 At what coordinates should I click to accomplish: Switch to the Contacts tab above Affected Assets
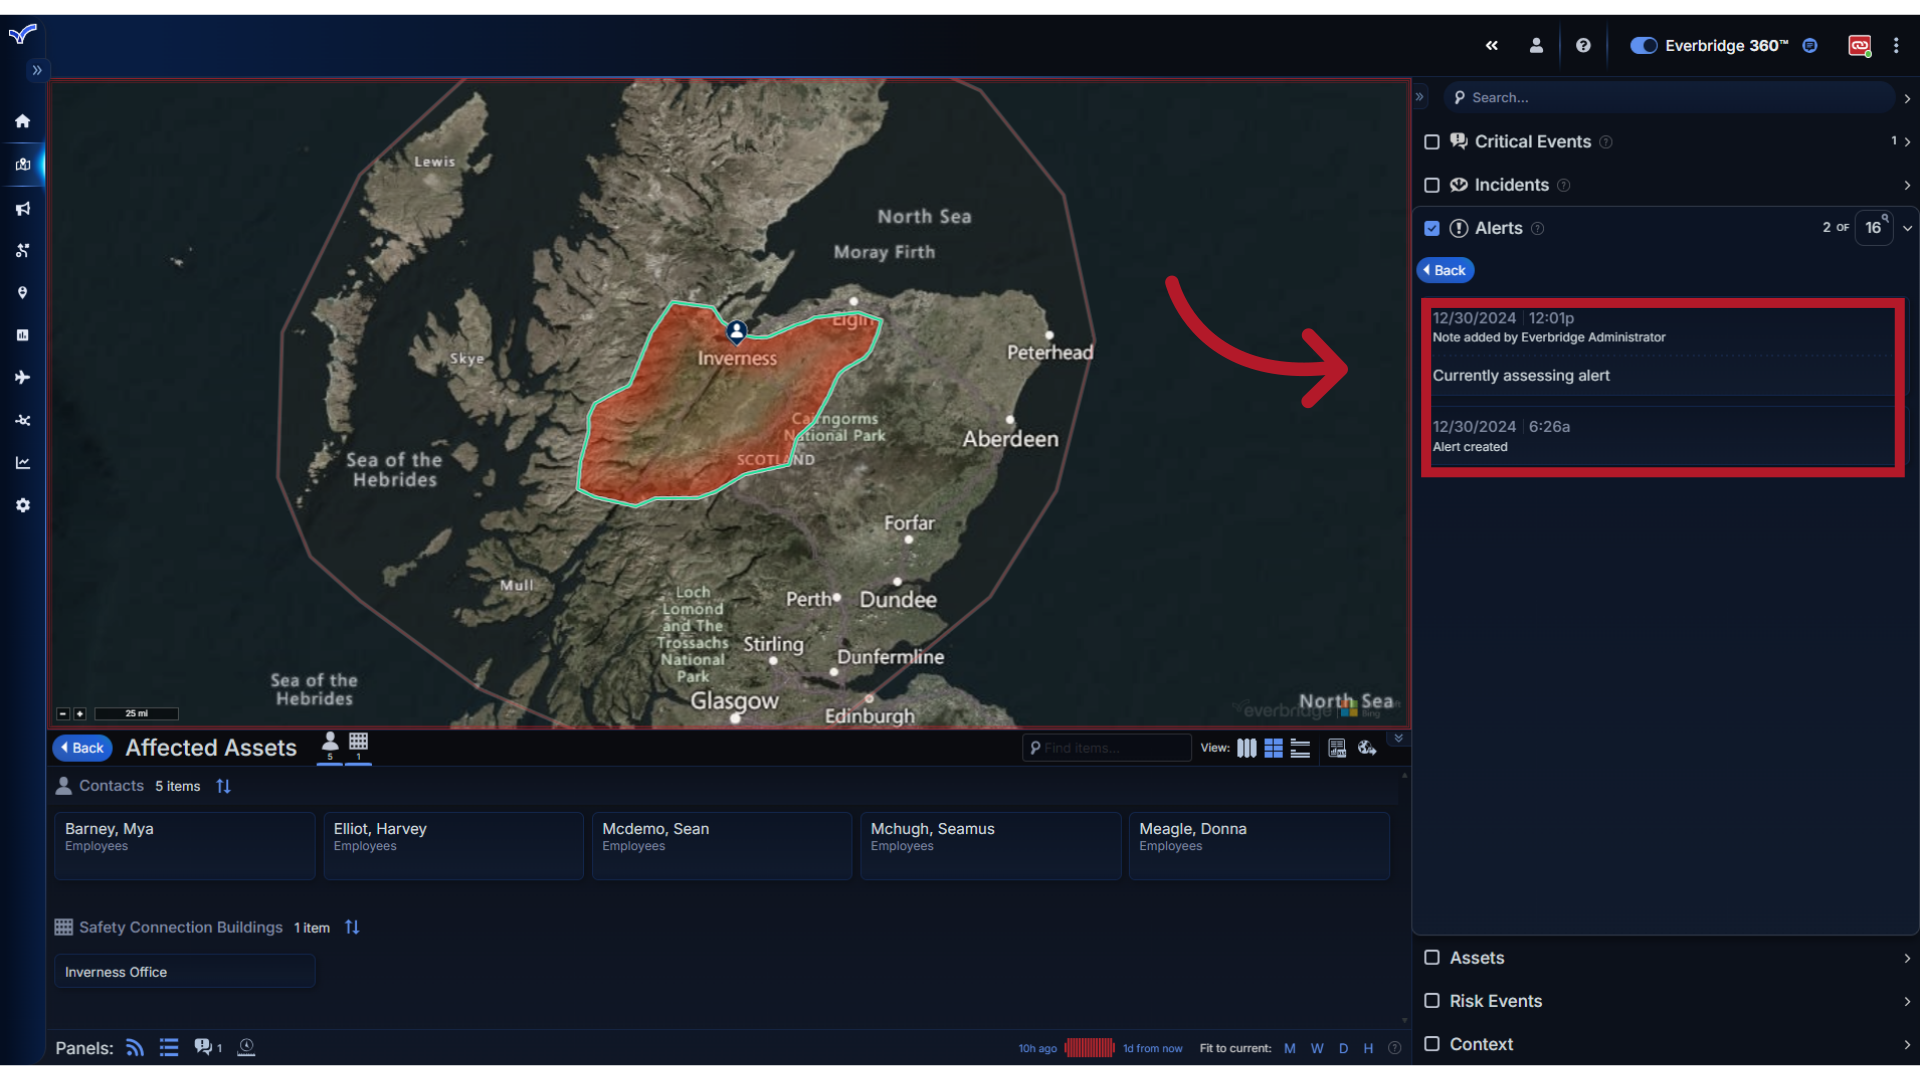pyautogui.click(x=330, y=745)
